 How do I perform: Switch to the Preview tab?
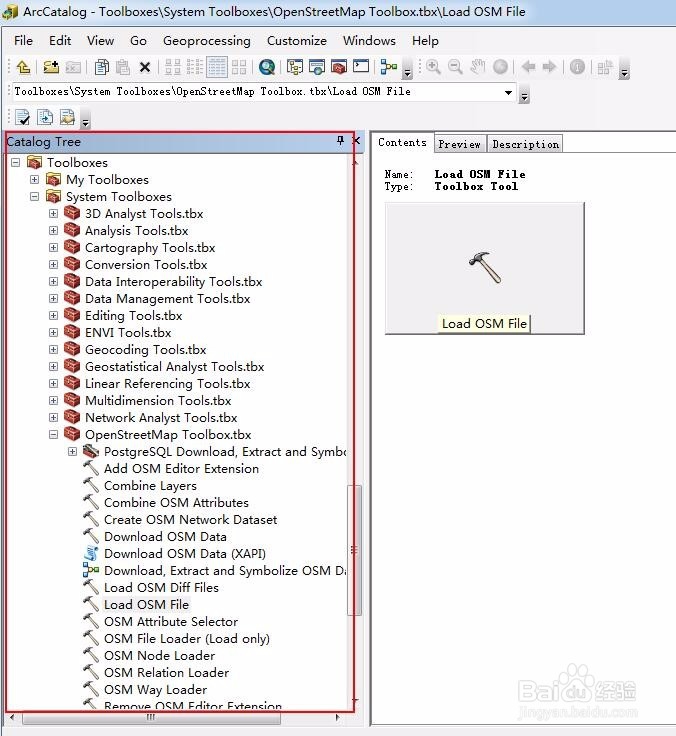click(460, 144)
